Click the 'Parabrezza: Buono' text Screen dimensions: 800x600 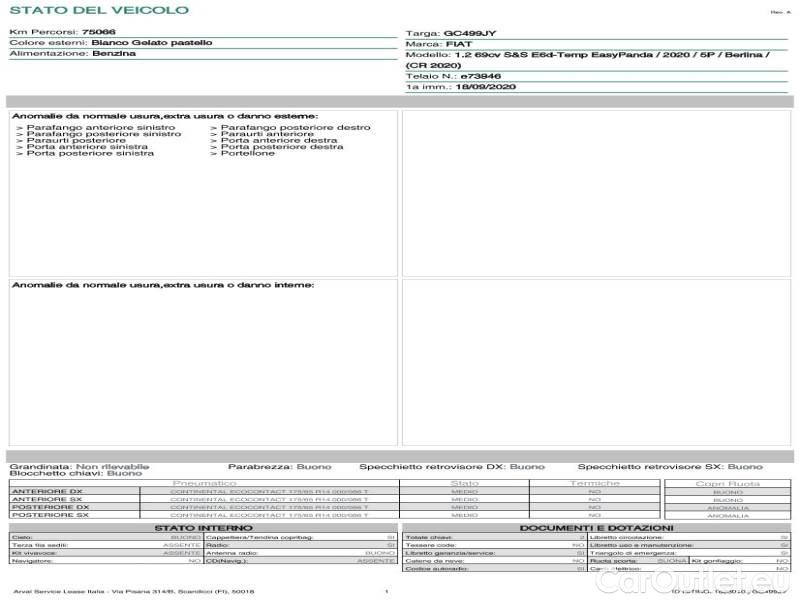(x=280, y=467)
